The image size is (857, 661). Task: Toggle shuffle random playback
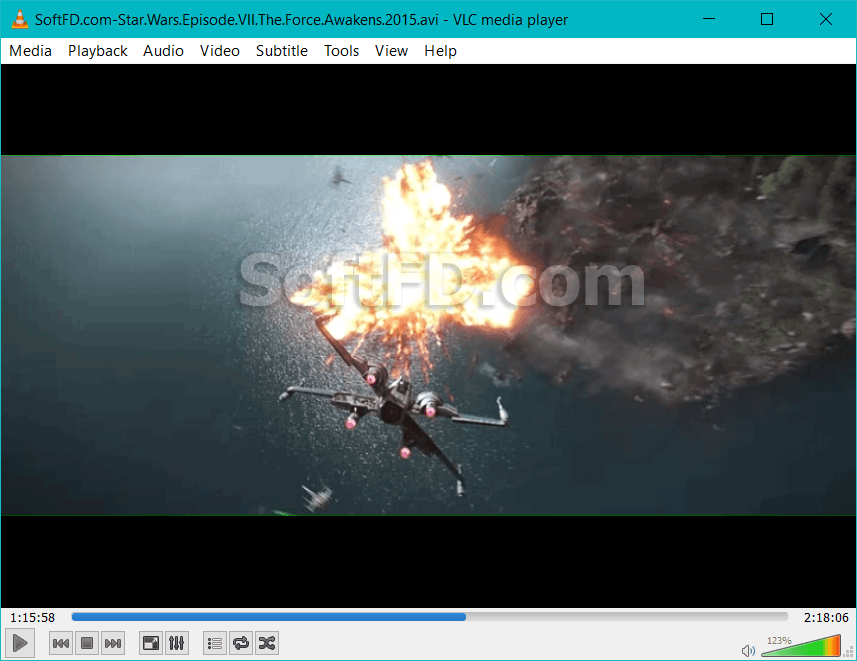(267, 644)
